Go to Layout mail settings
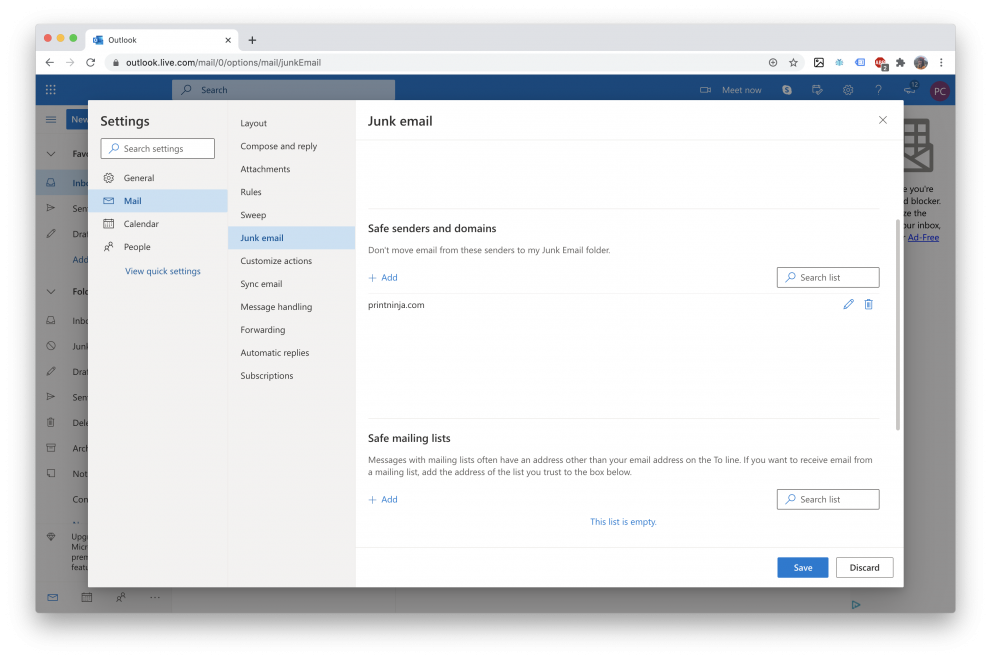 coord(291,123)
